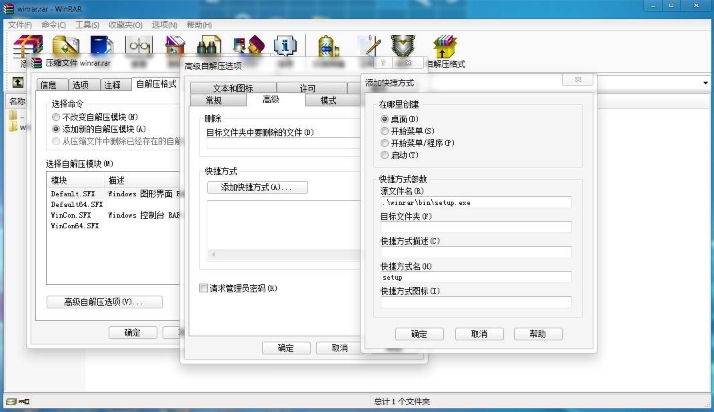Click the Protect archive shield icon
Viewport: 714px width, 412px height.
coord(403,46)
